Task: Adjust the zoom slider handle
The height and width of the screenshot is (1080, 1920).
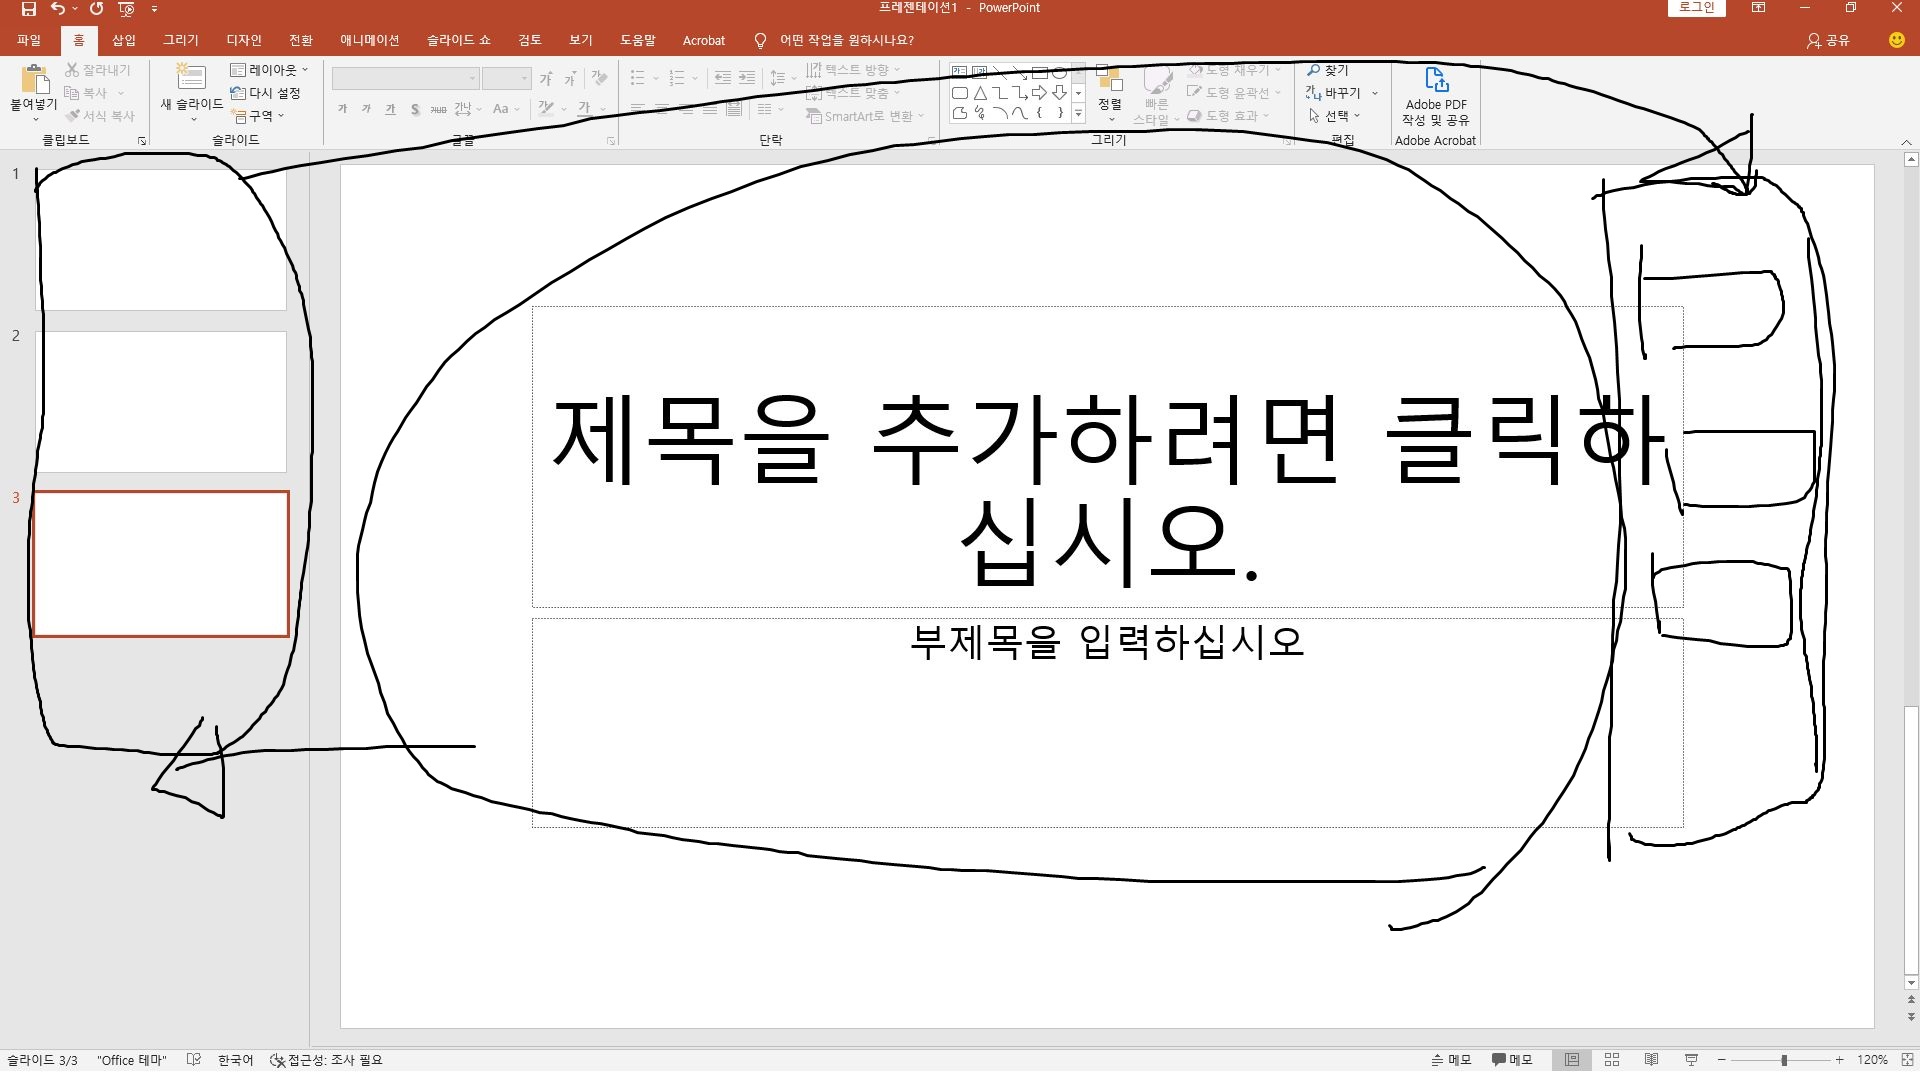Action: coord(1784,1060)
